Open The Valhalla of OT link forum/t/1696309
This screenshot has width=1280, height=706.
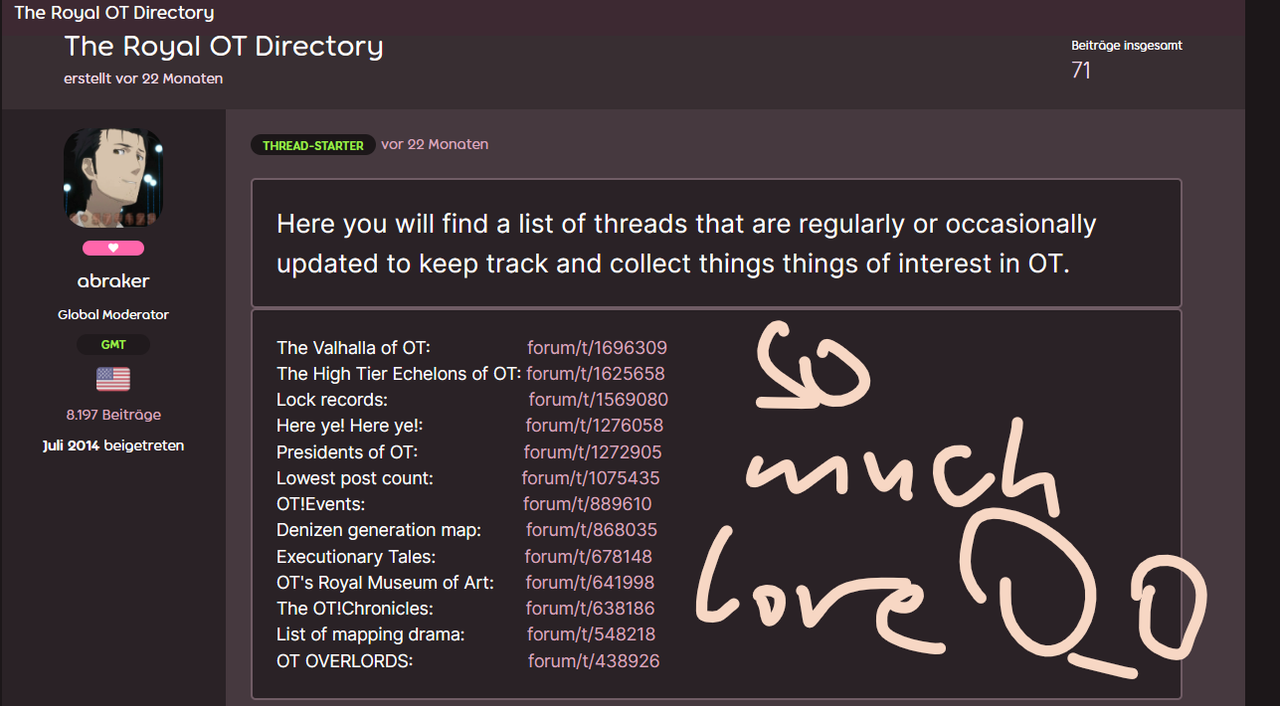597,348
